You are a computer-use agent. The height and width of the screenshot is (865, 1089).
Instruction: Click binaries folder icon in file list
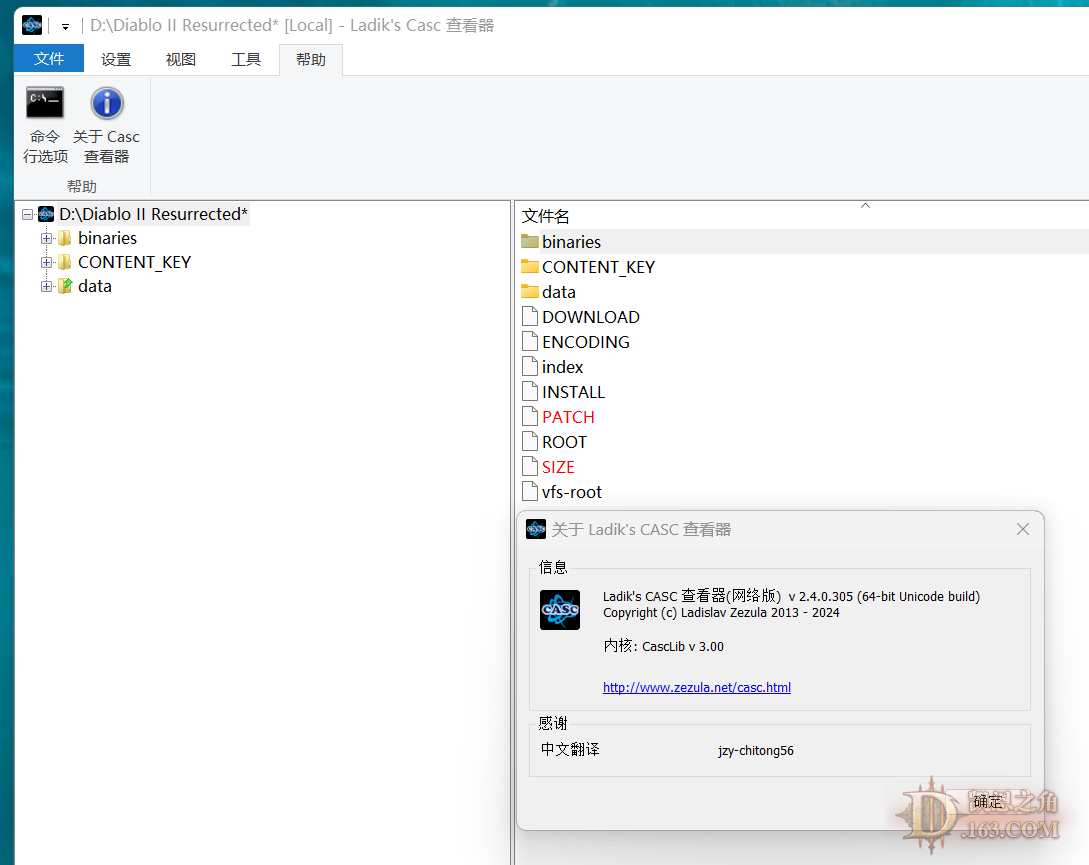coord(530,241)
